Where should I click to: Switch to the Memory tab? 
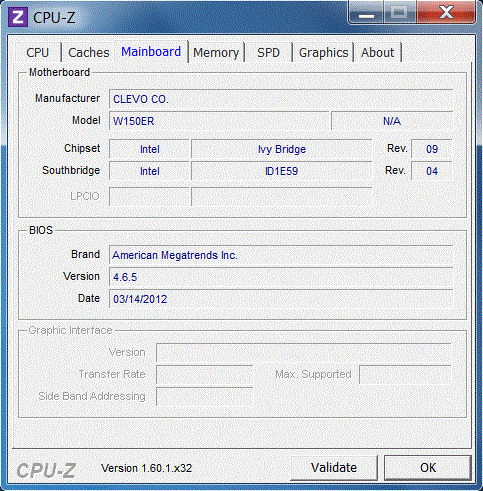pos(216,53)
